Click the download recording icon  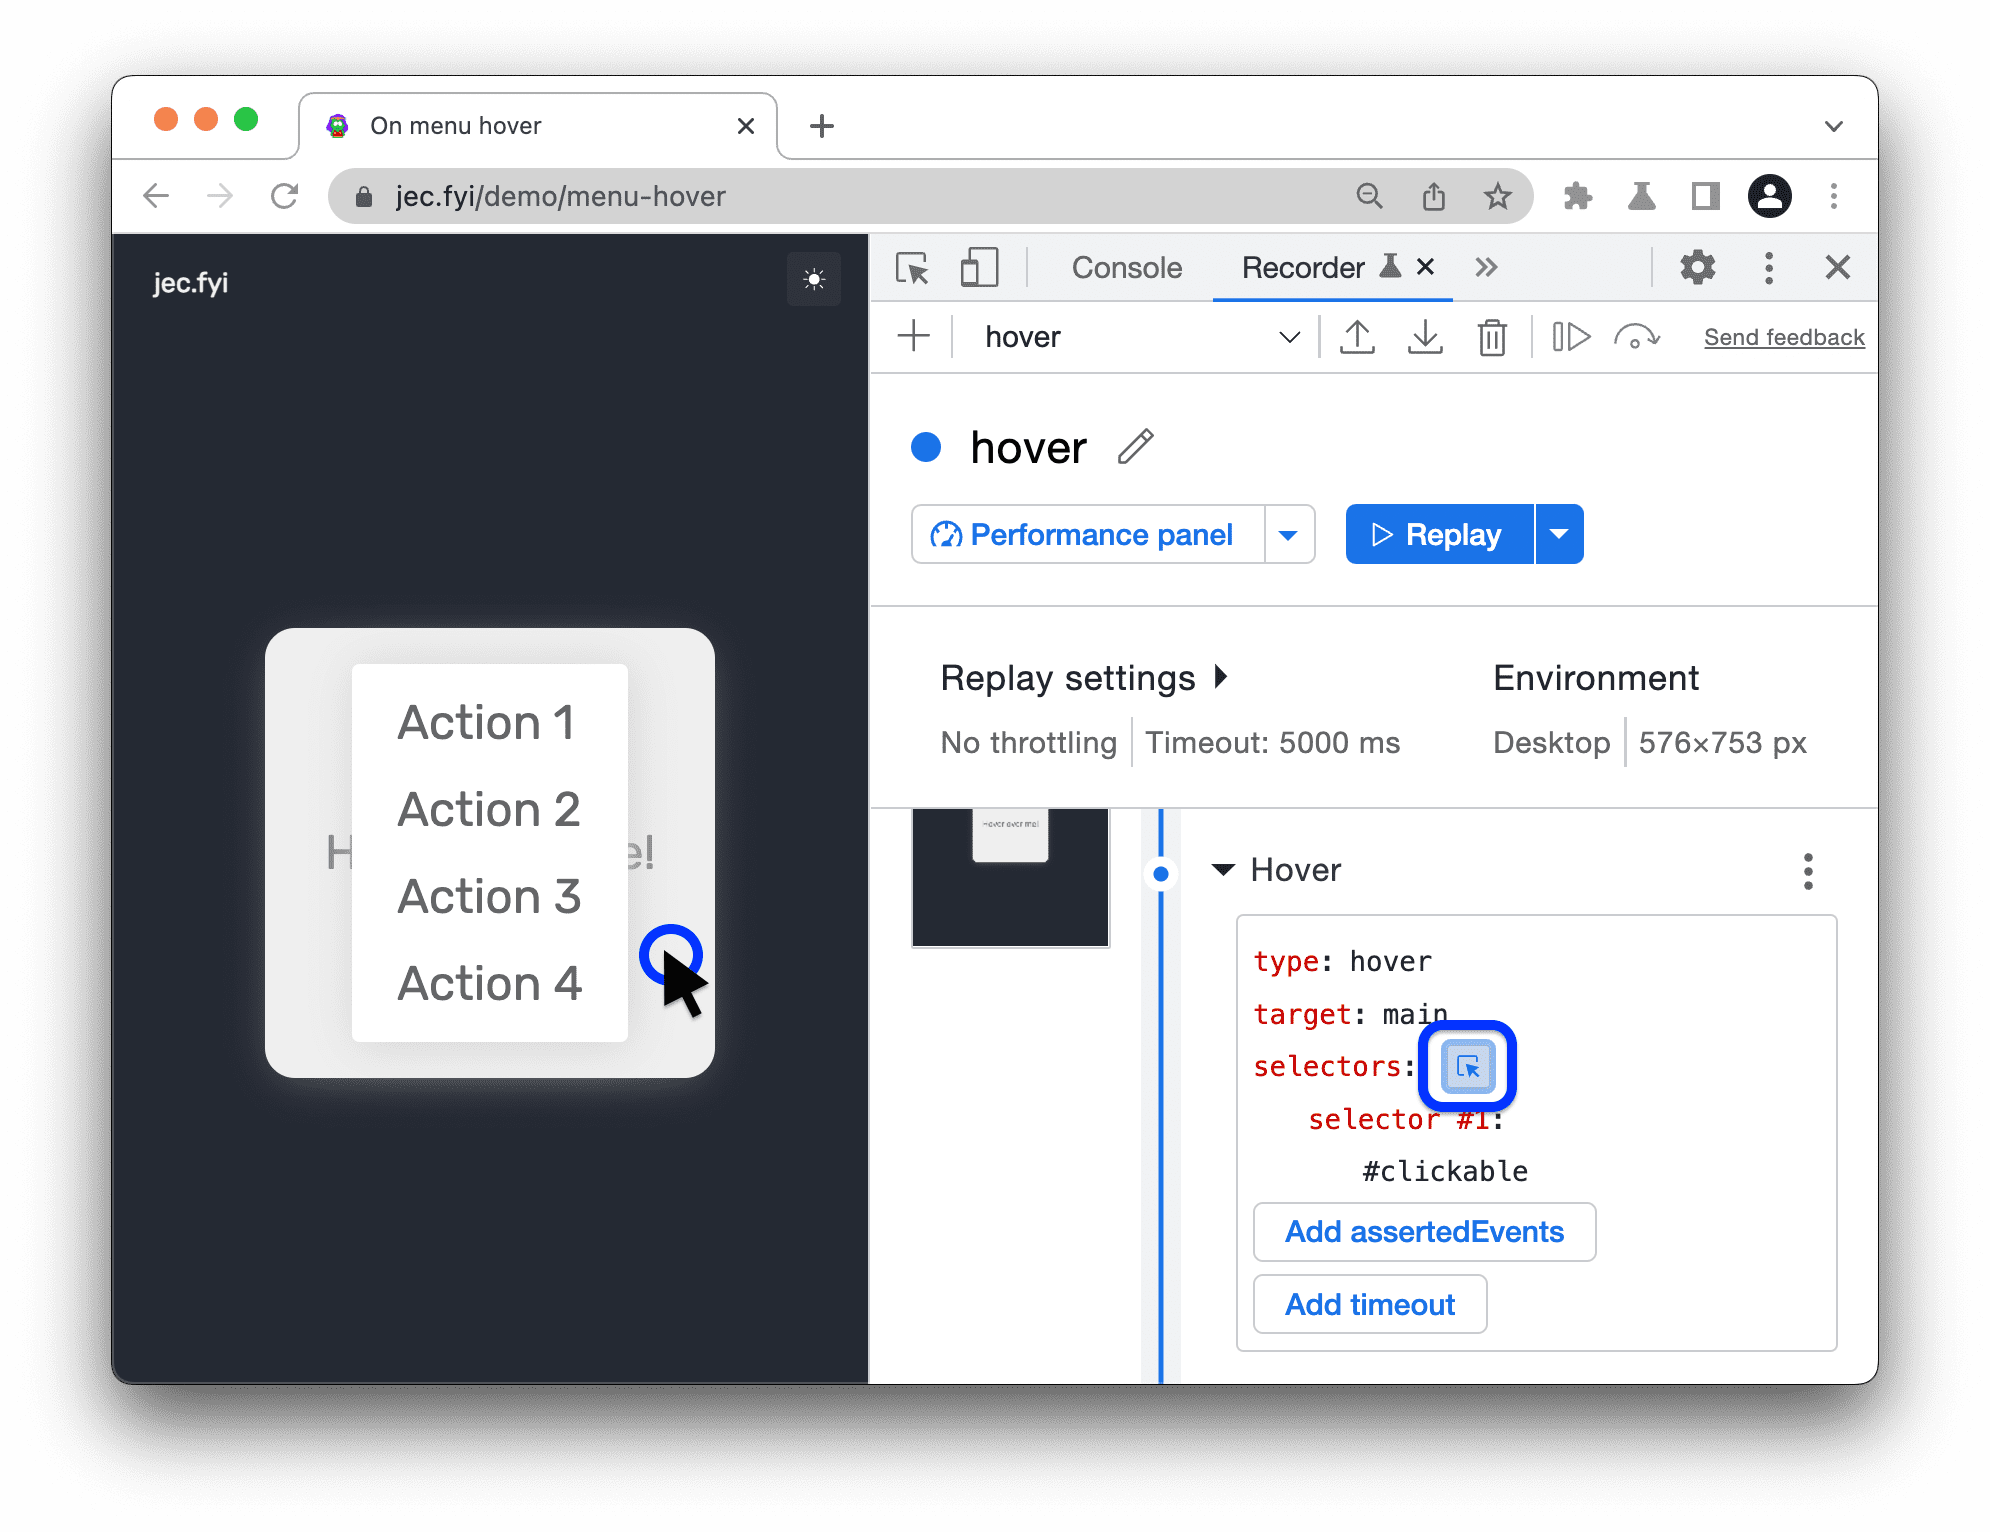(x=1424, y=336)
